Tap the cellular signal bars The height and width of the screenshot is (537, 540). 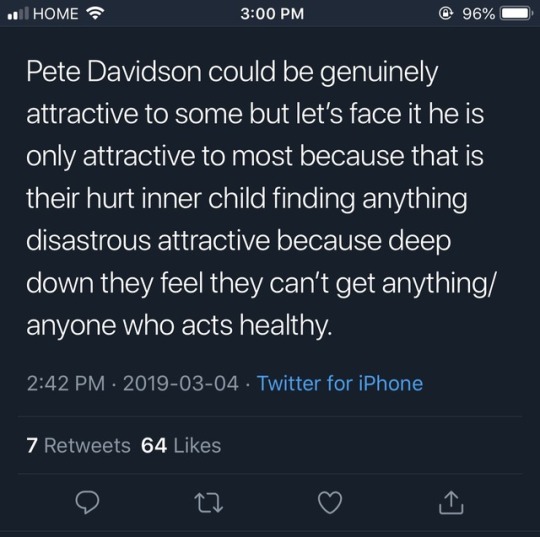coord(18,14)
